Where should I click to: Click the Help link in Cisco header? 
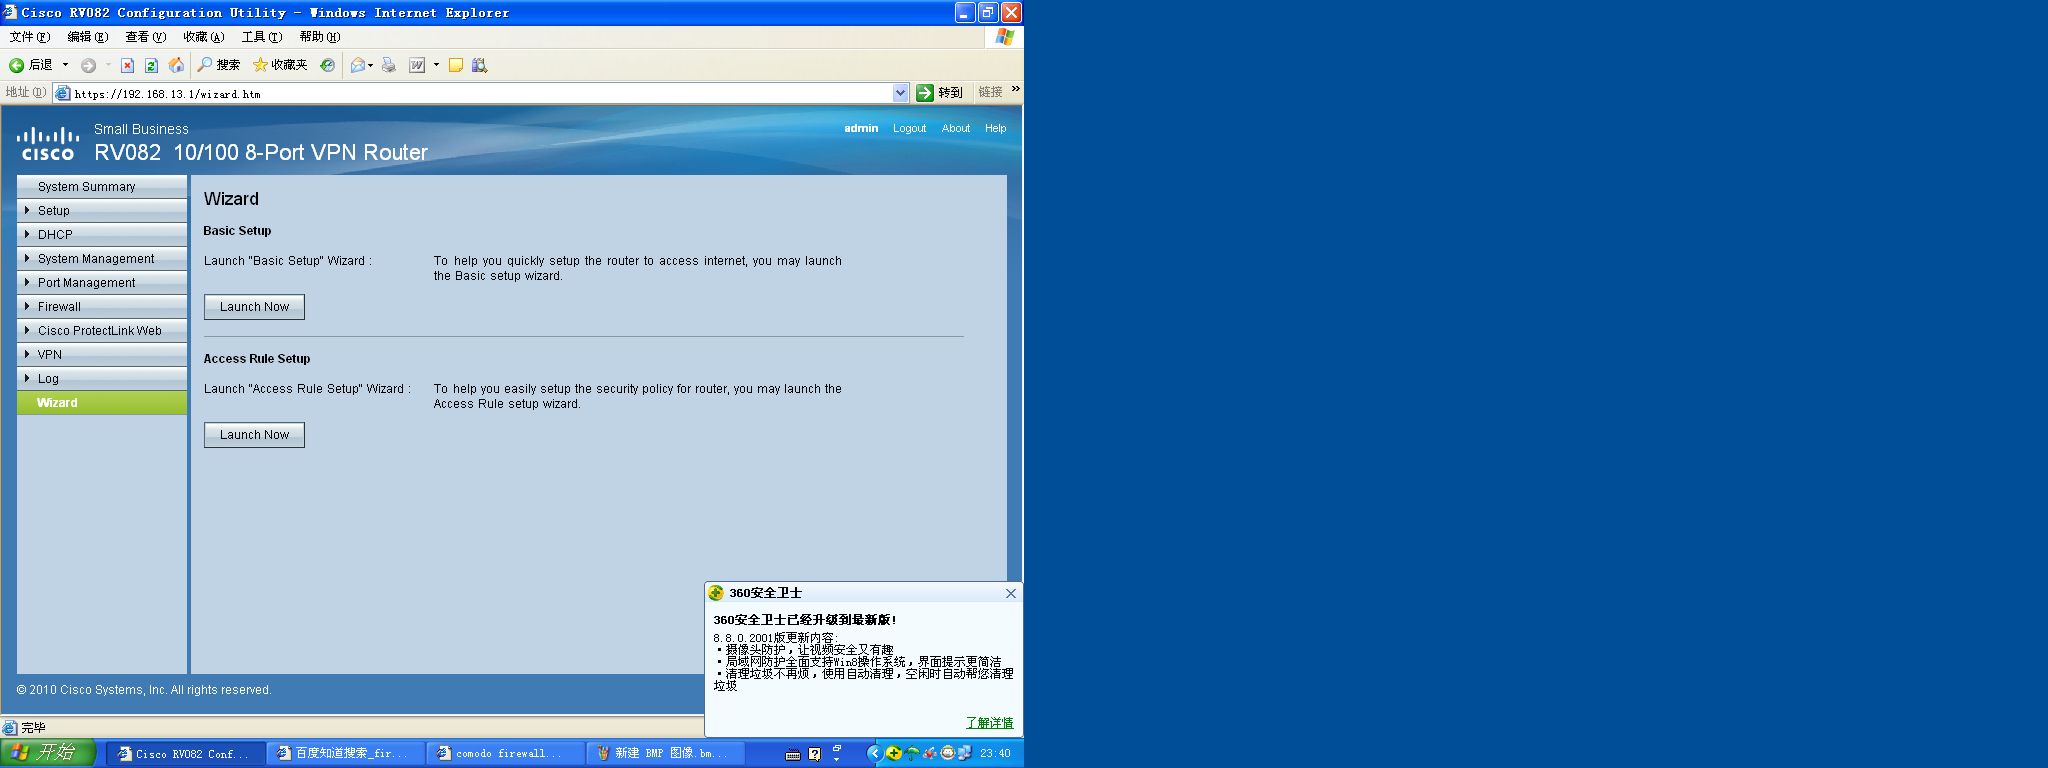(995, 128)
